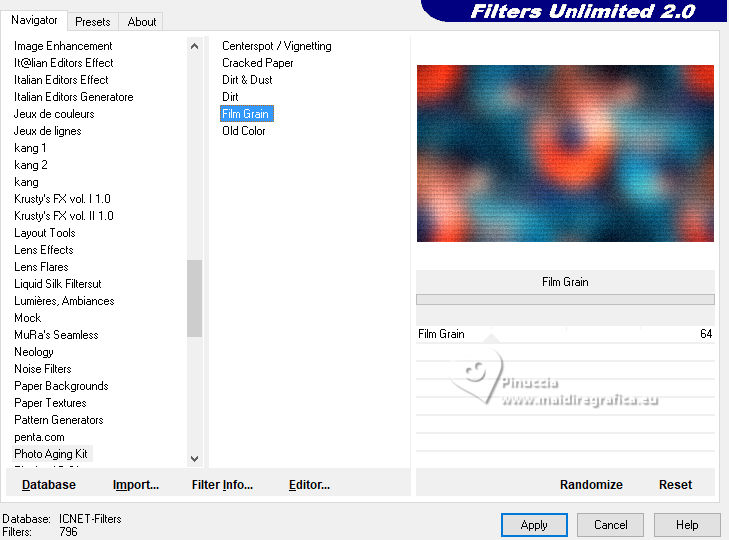Select Layout Tools category

45,233
